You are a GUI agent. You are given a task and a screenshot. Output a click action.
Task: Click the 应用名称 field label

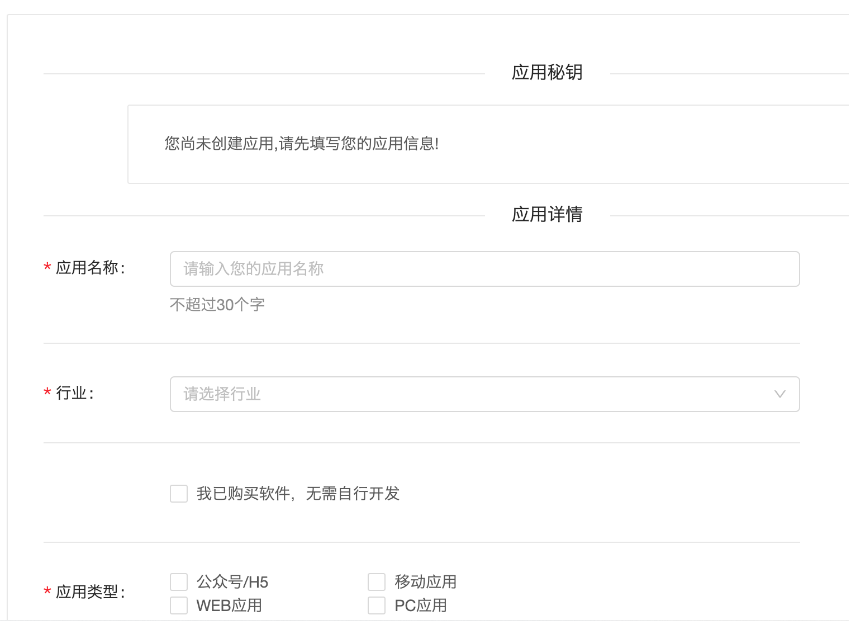tap(88, 268)
